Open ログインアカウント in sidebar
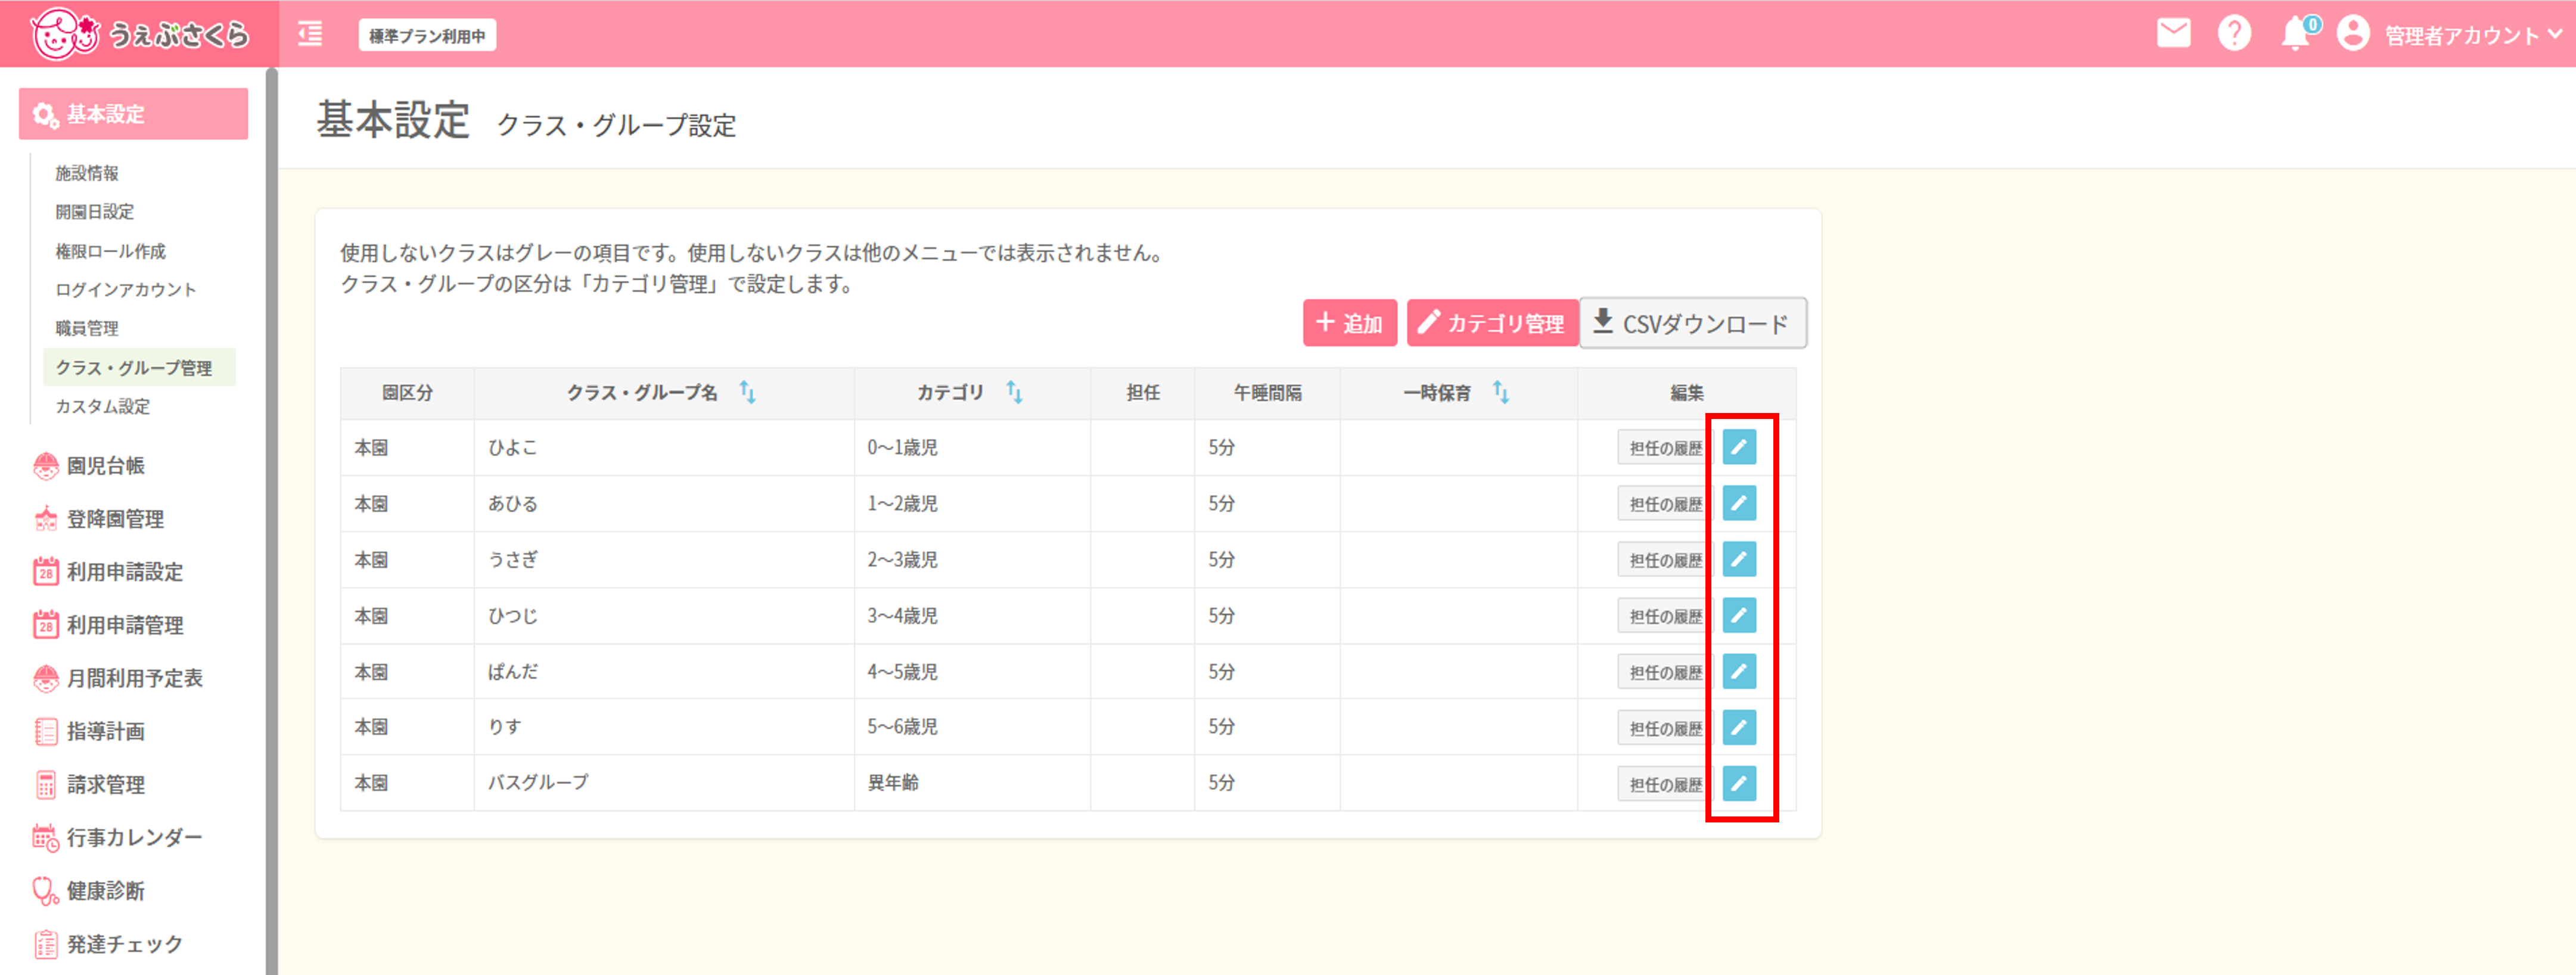 pos(126,290)
